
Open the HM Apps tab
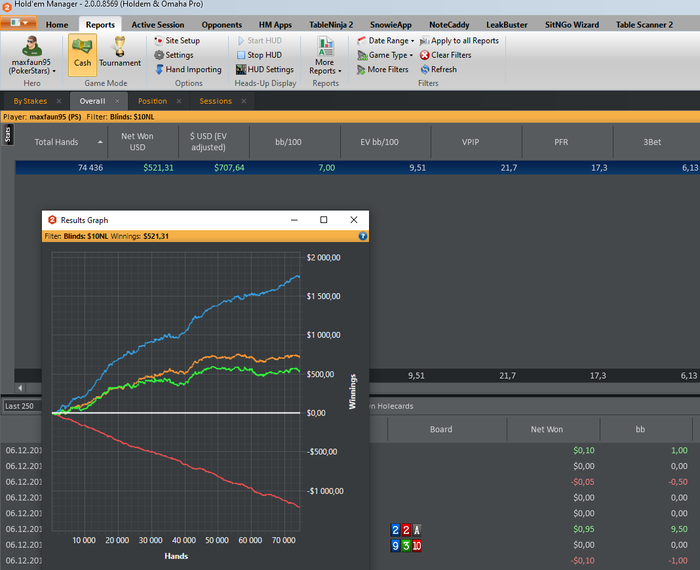coord(275,25)
